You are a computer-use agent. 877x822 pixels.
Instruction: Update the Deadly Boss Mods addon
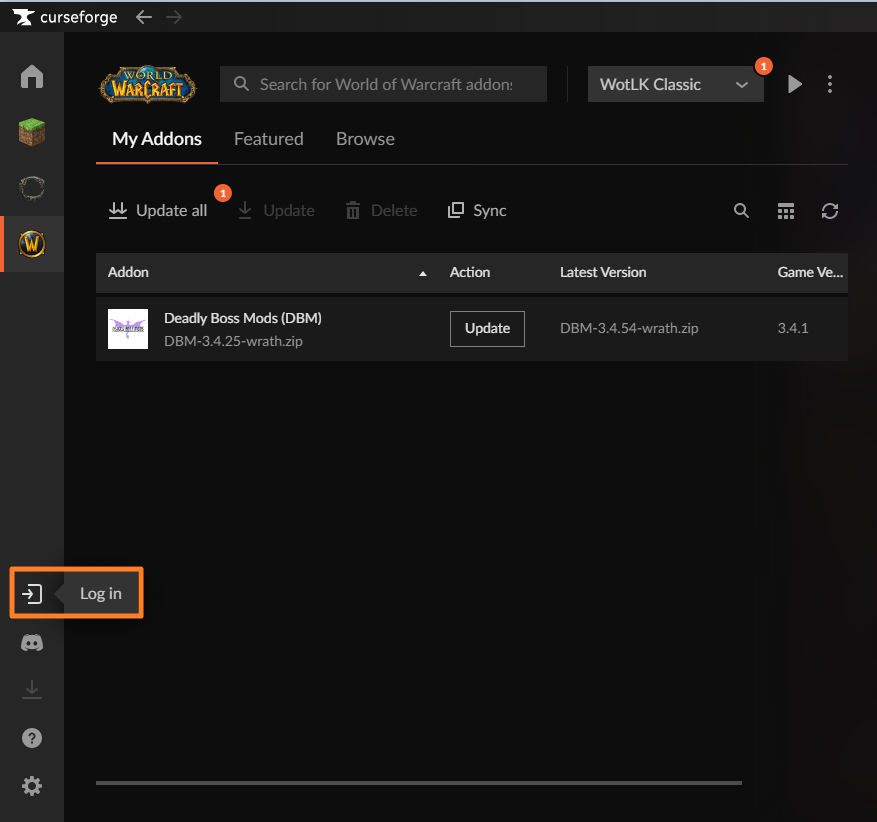coord(487,329)
